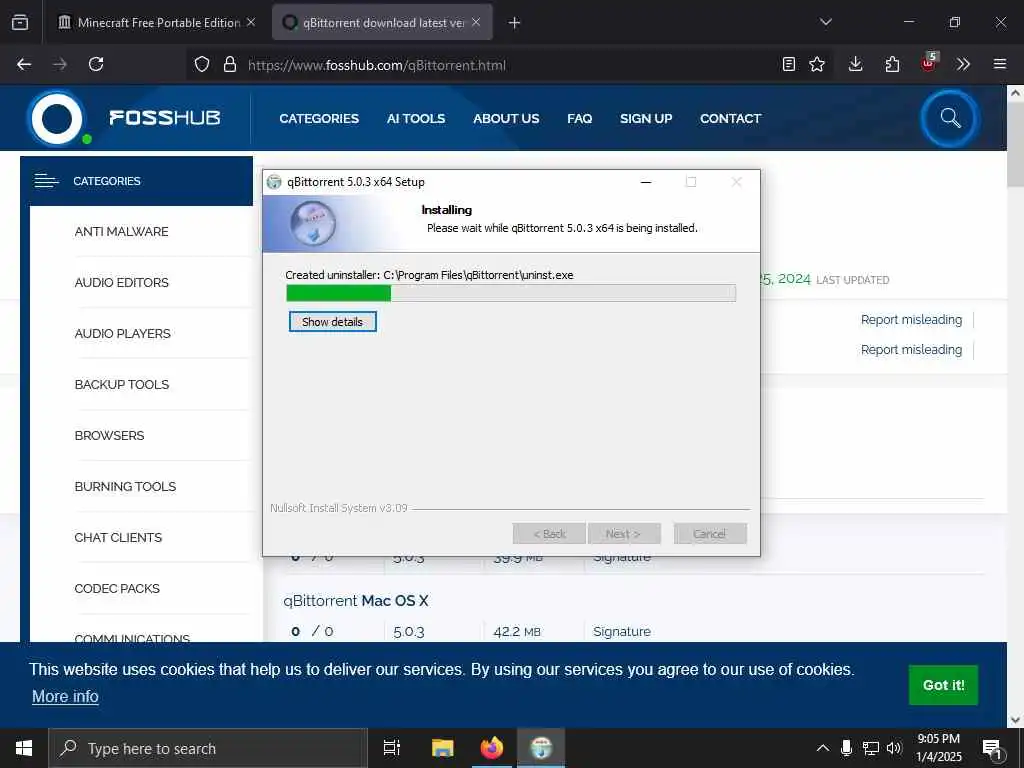This screenshot has height=768, width=1024.
Task: Click Type here to search box
Action: click(208, 748)
